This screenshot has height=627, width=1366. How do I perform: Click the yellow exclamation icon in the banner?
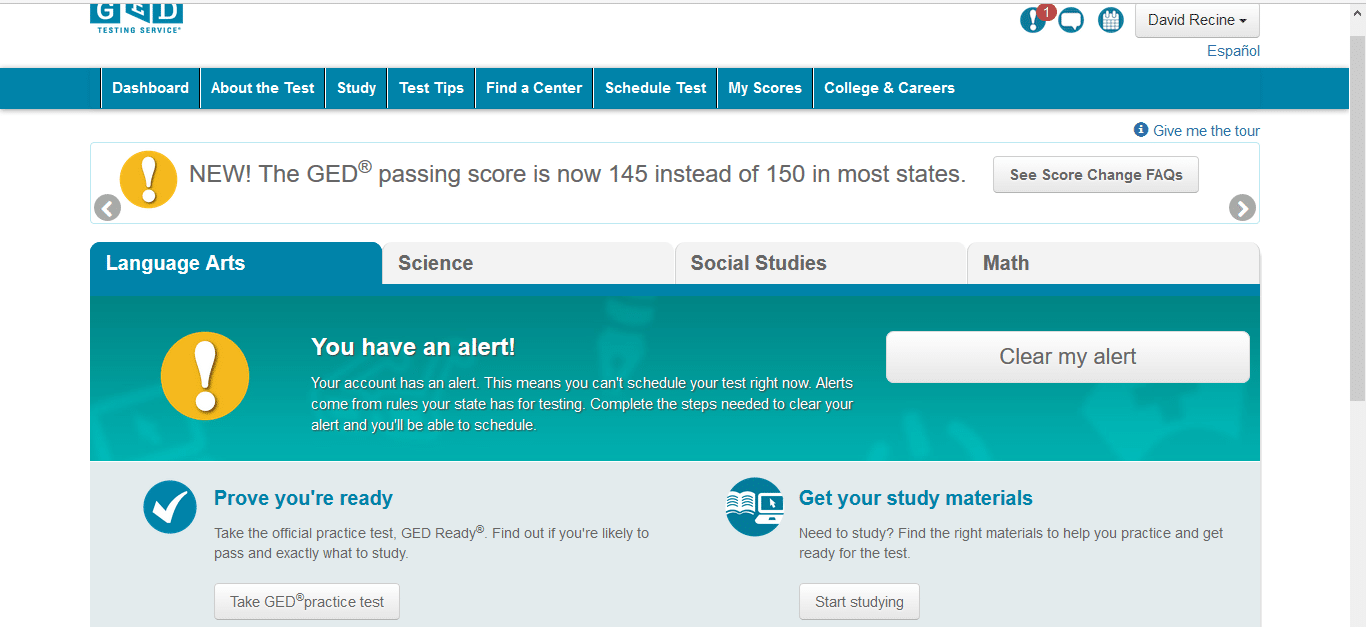point(148,179)
